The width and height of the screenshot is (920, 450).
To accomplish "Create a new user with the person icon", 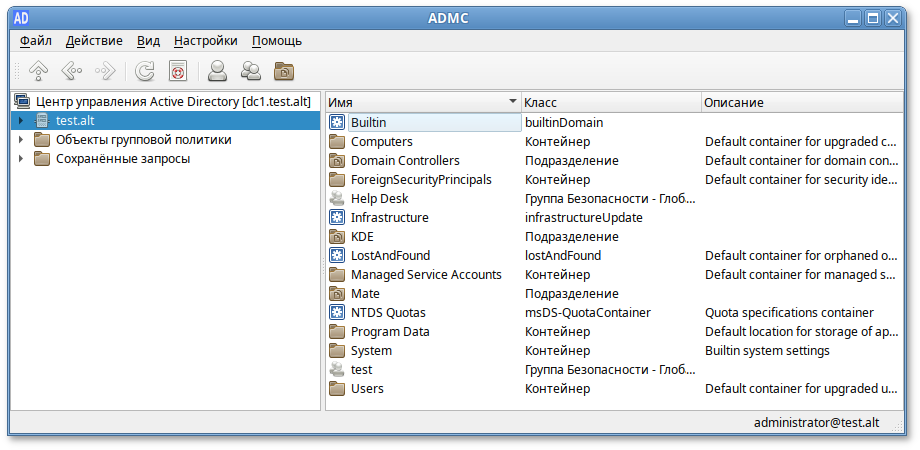I will (x=218, y=71).
